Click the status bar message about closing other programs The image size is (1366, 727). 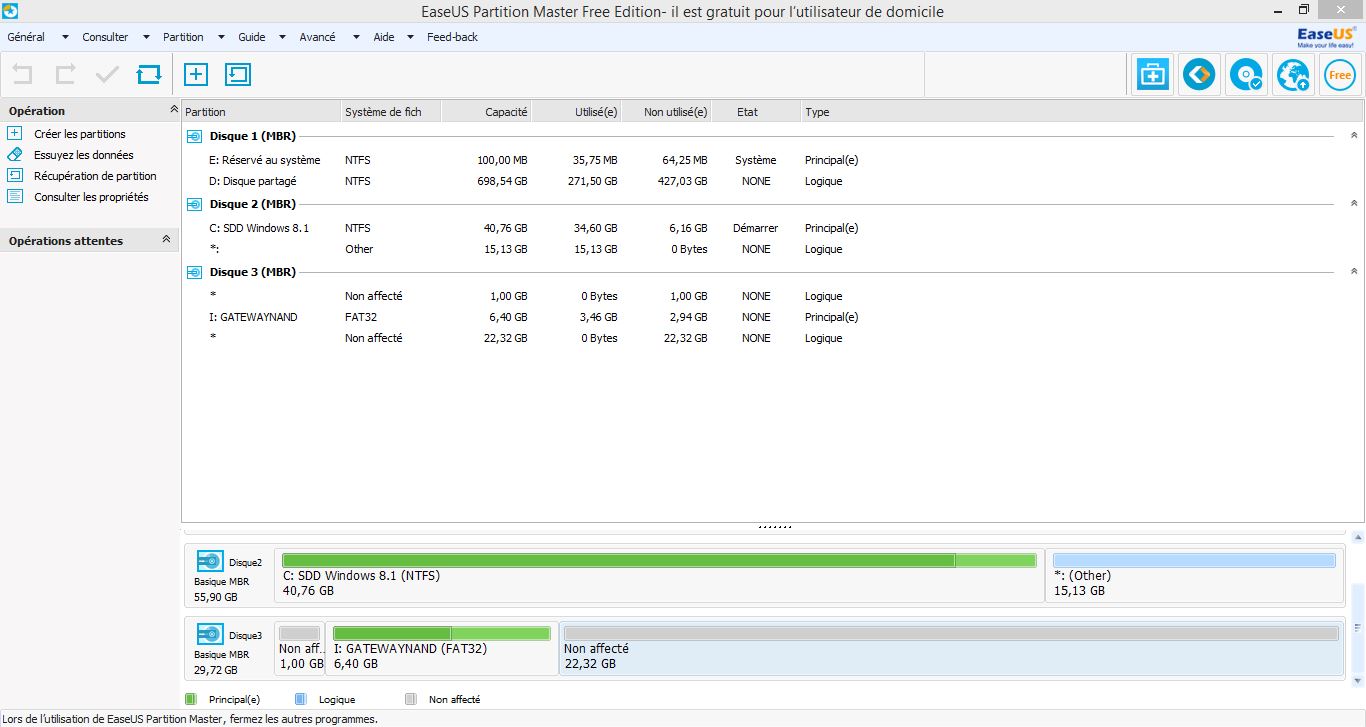191,718
